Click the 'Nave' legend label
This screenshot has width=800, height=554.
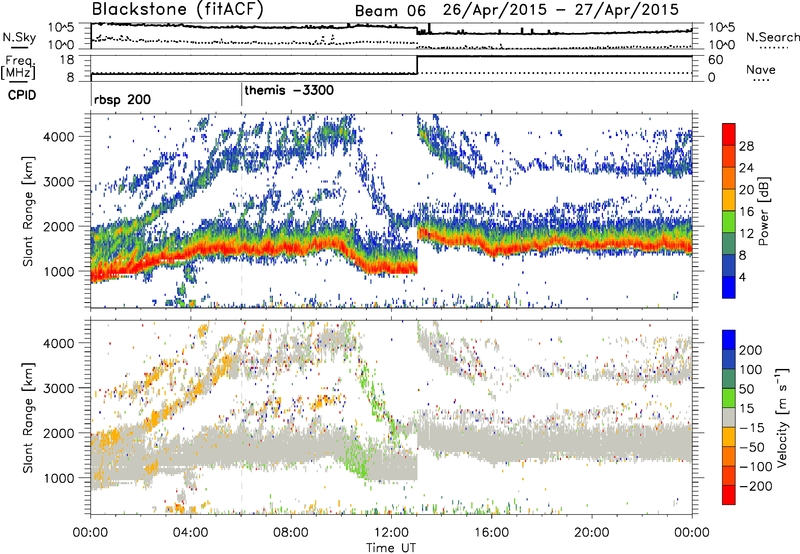point(760,70)
